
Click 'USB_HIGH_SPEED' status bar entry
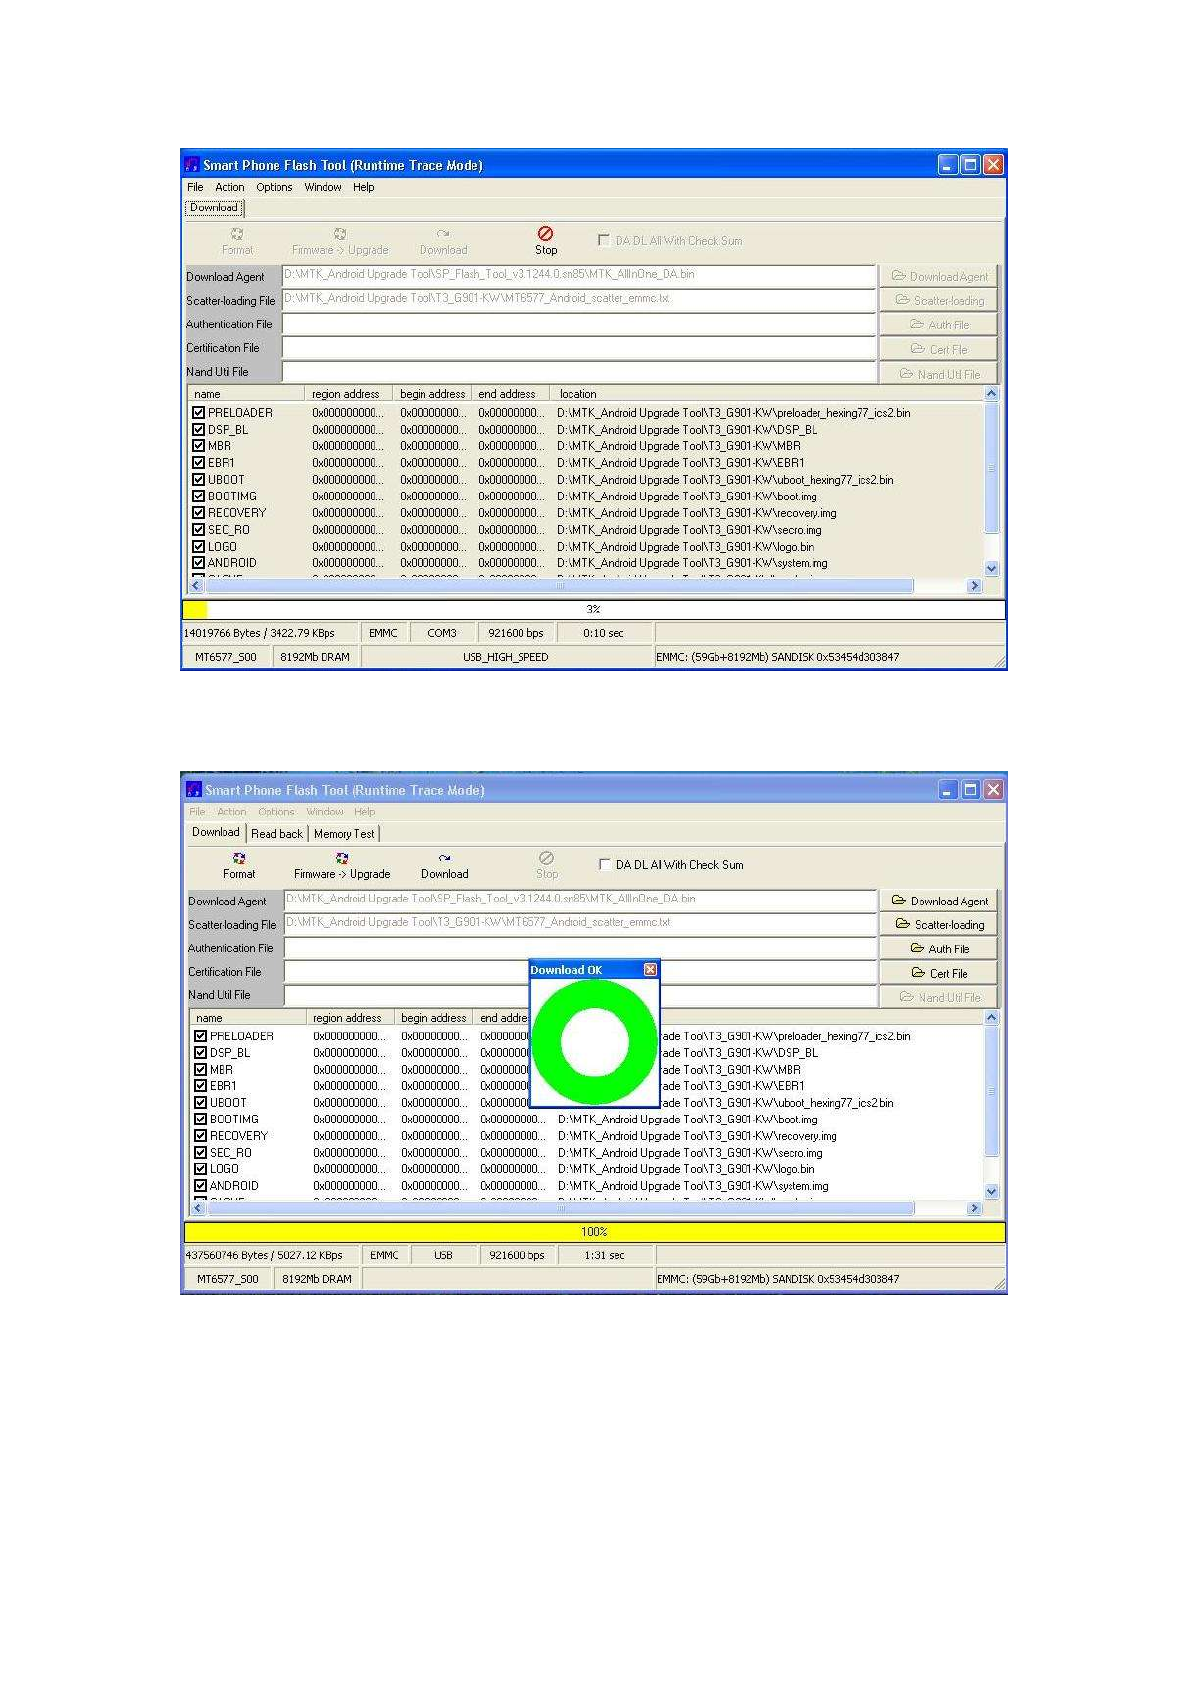[505, 657]
